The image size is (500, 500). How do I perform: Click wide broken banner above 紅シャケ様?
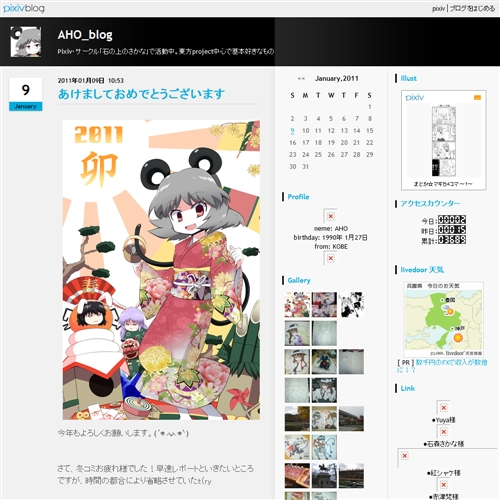tap(447, 458)
